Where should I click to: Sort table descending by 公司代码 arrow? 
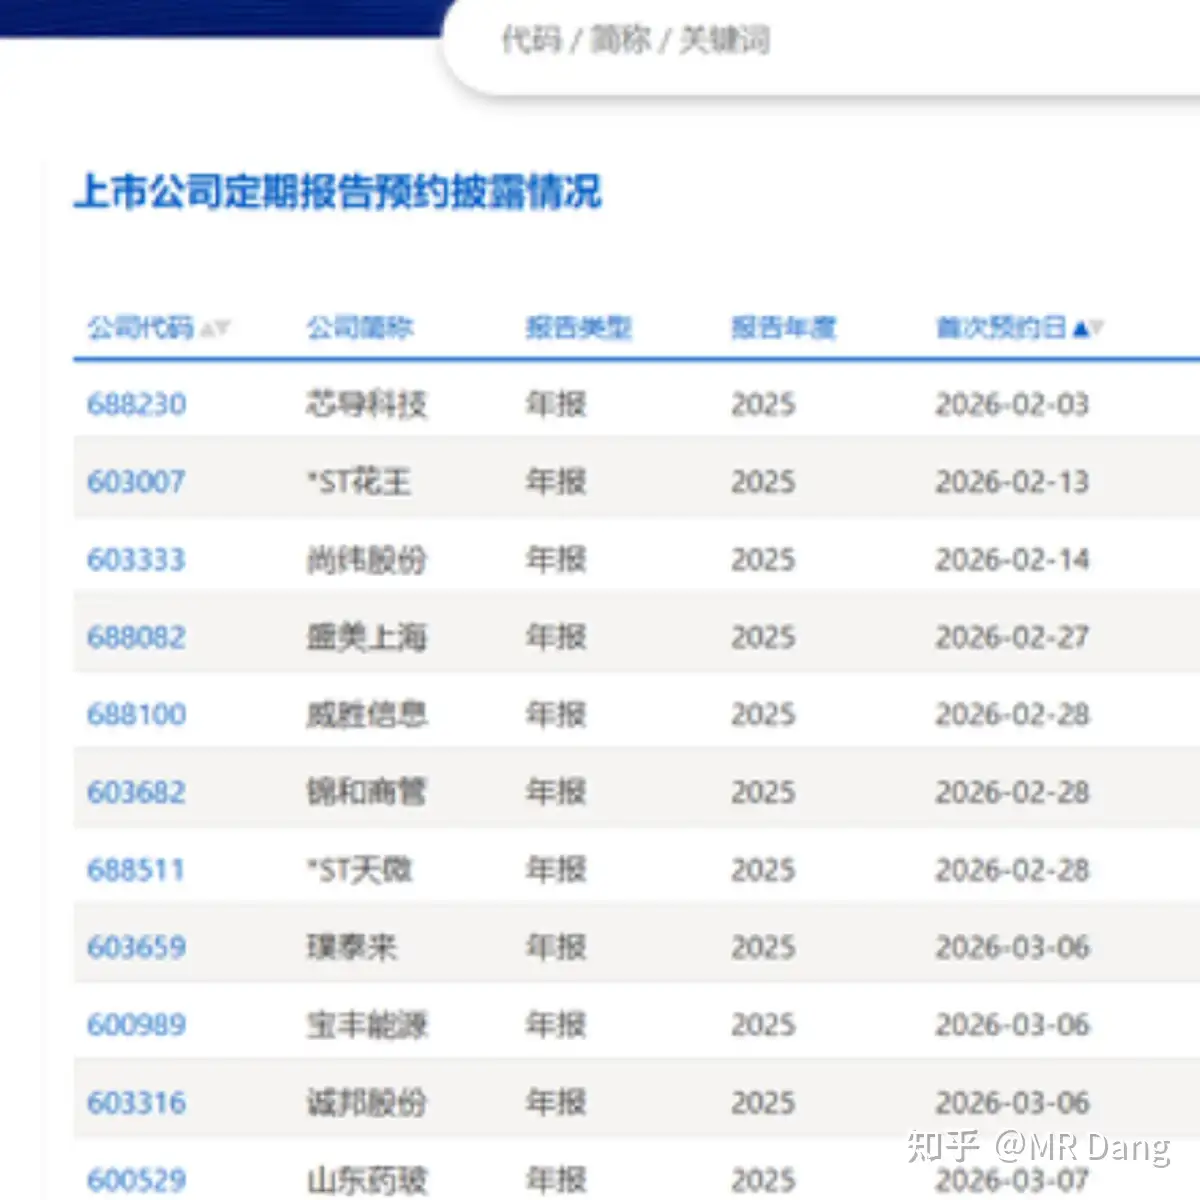pyautogui.click(x=224, y=330)
